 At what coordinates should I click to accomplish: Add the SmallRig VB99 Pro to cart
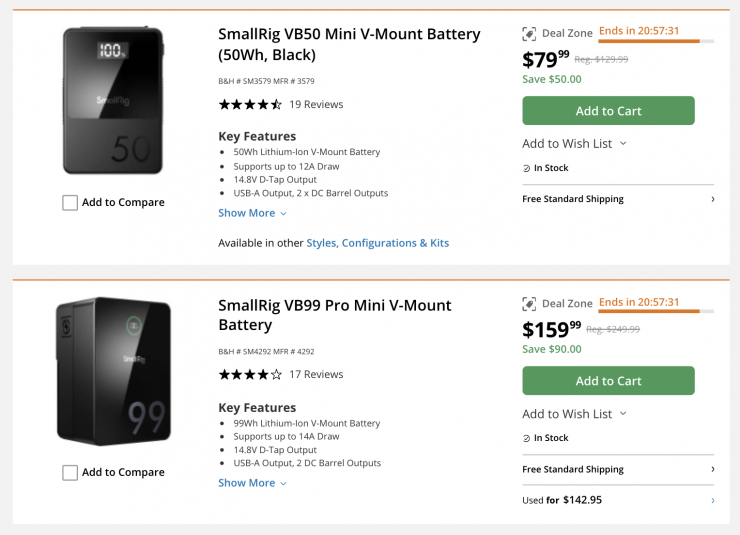tap(608, 381)
